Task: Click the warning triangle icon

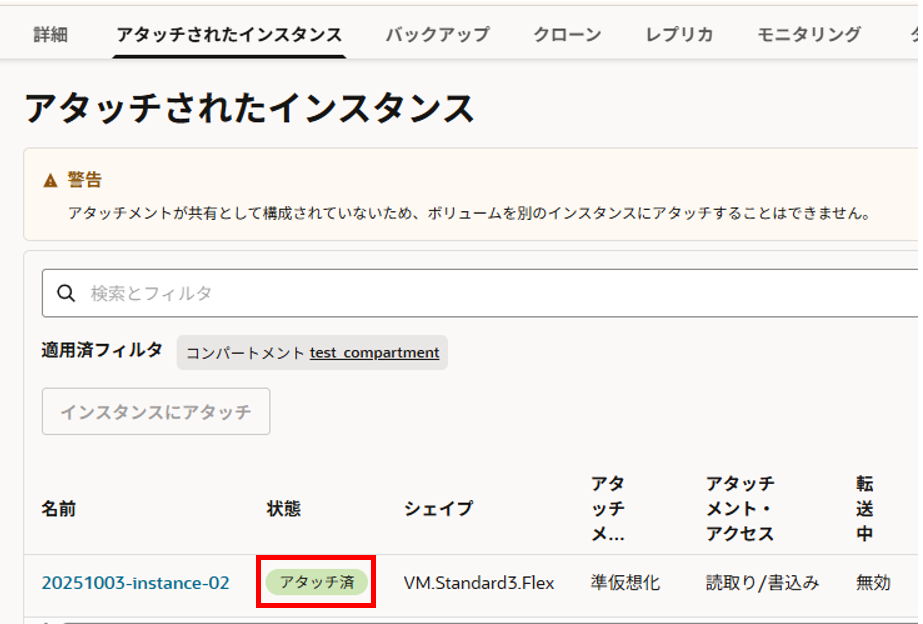Action: pos(50,181)
